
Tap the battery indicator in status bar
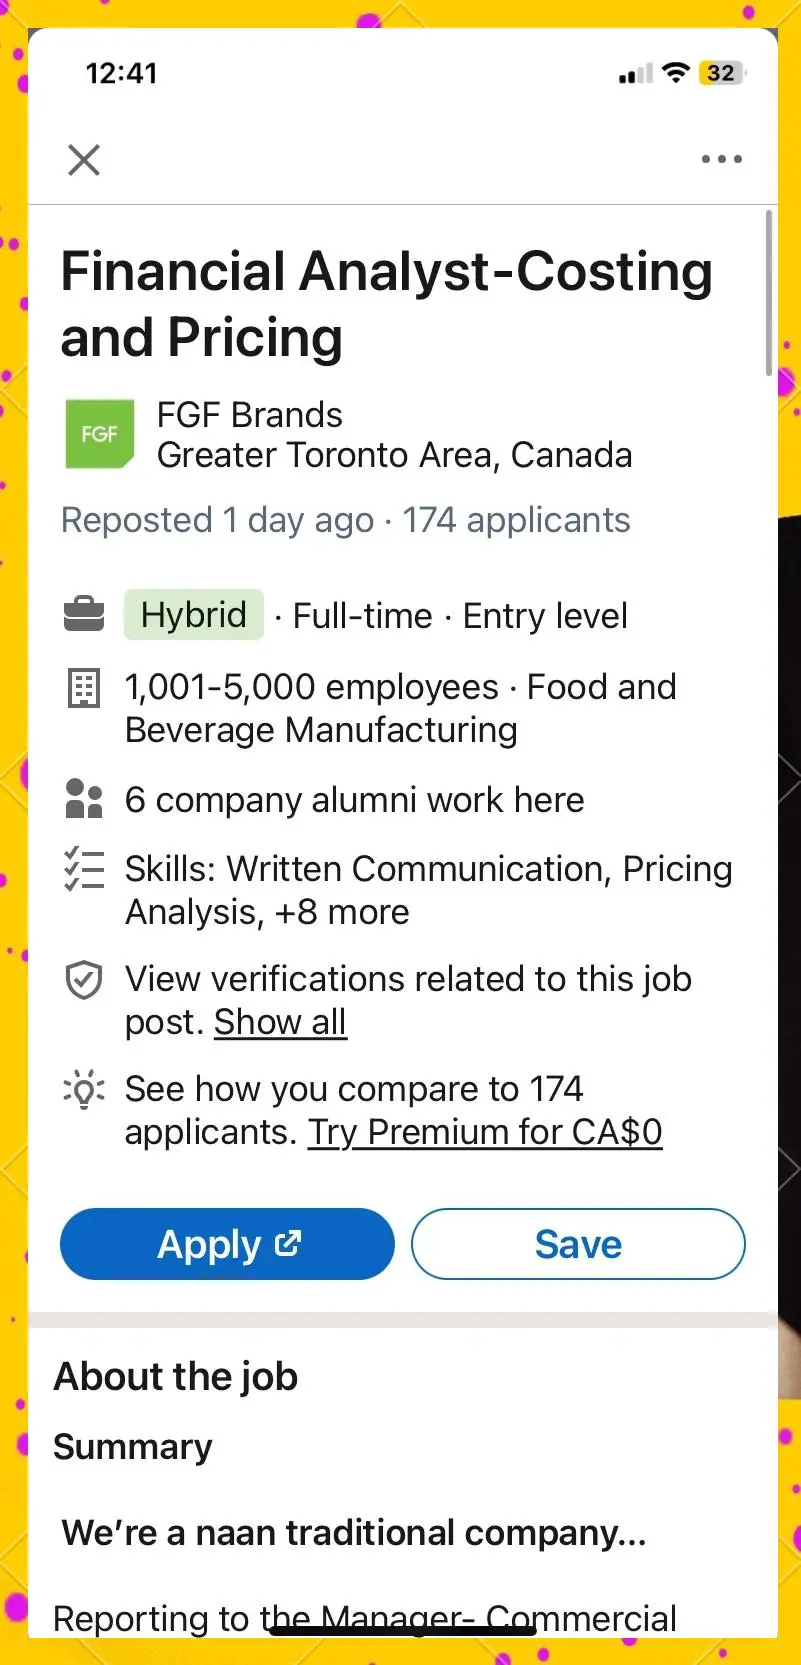(x=722, y=73)
